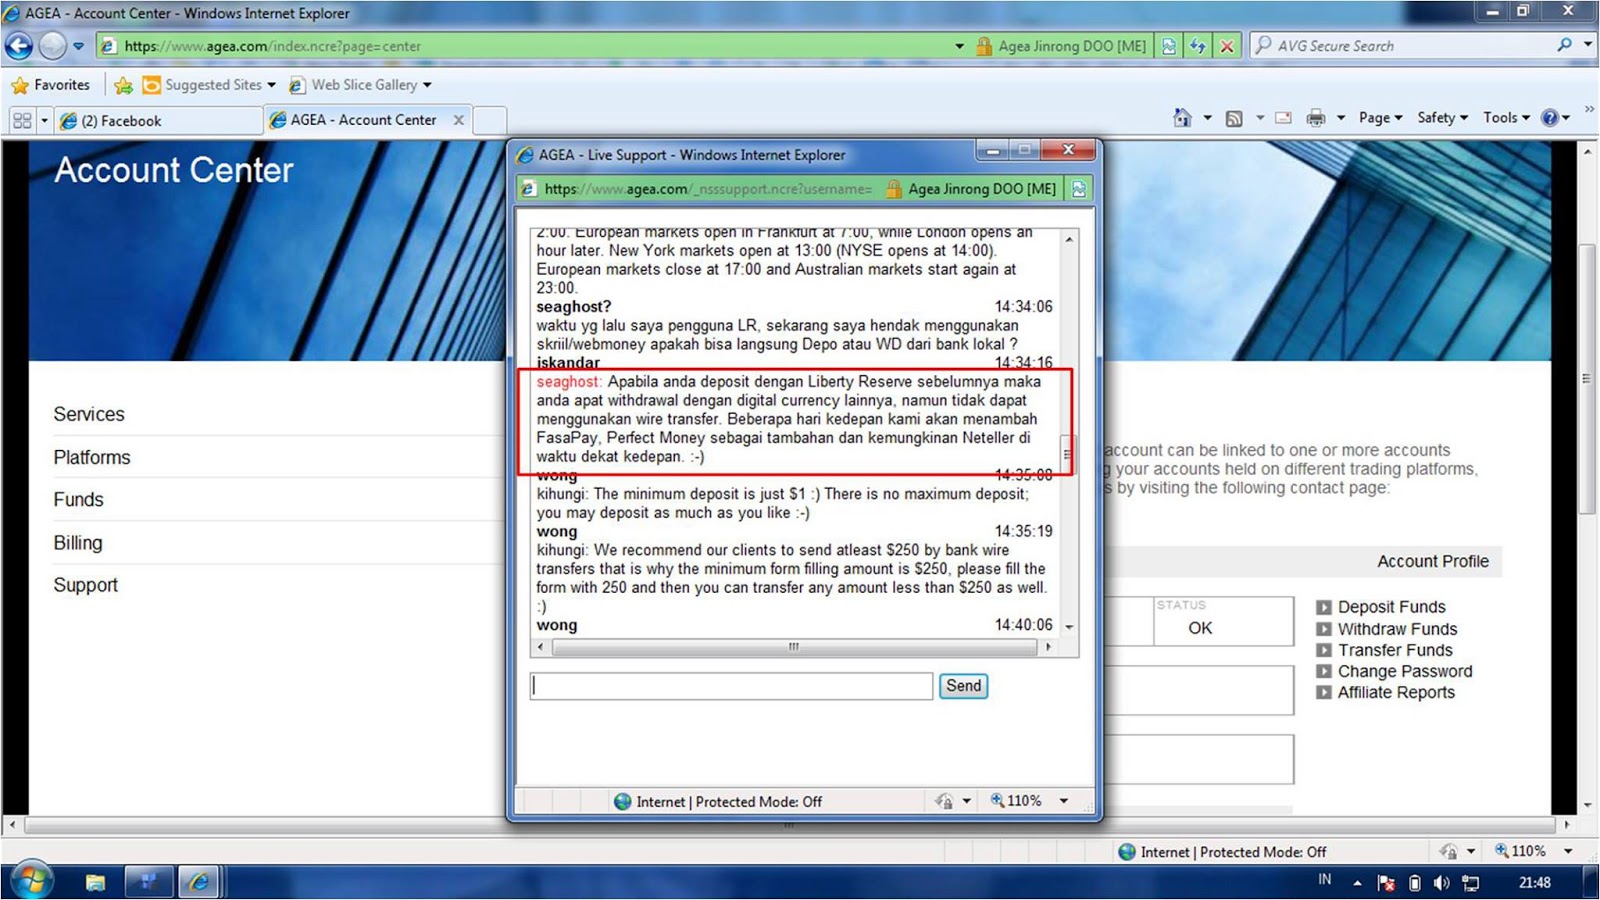Click the Add to Favorites bar star icon
Viewport: 1600px width, 900px height.
click(x=123, y=85)
